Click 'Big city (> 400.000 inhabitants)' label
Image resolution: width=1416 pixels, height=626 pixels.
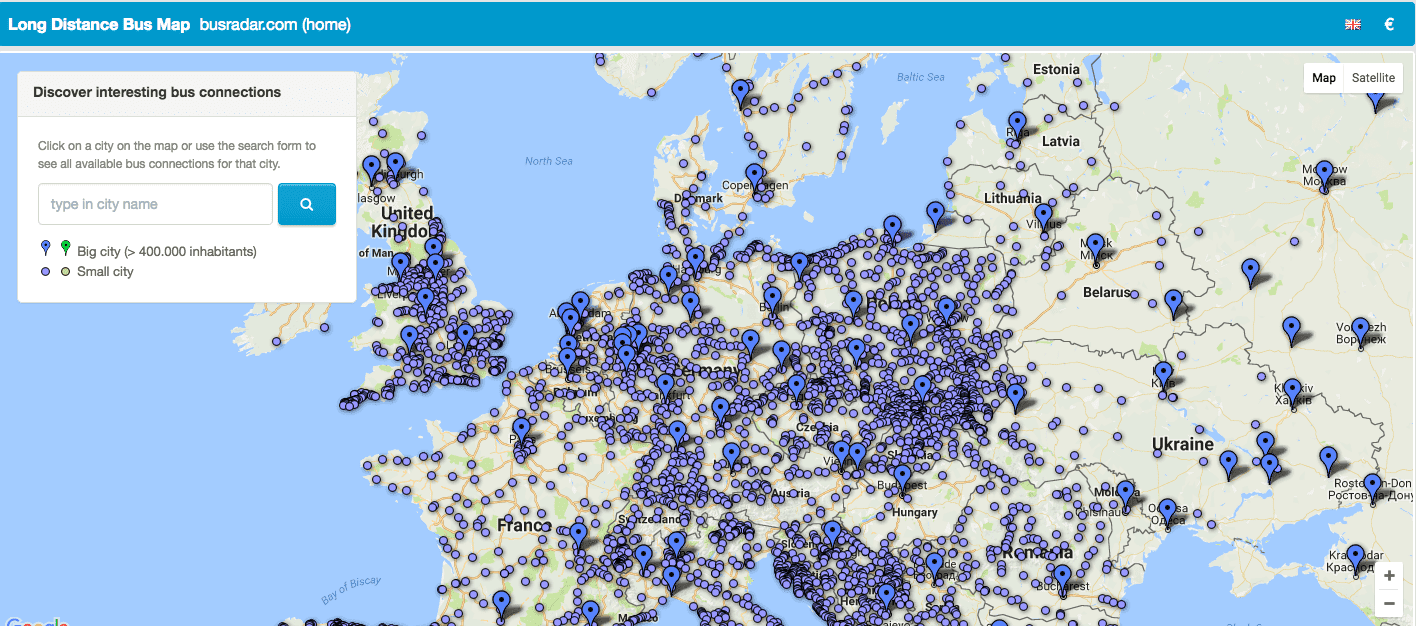coord(167,251)
